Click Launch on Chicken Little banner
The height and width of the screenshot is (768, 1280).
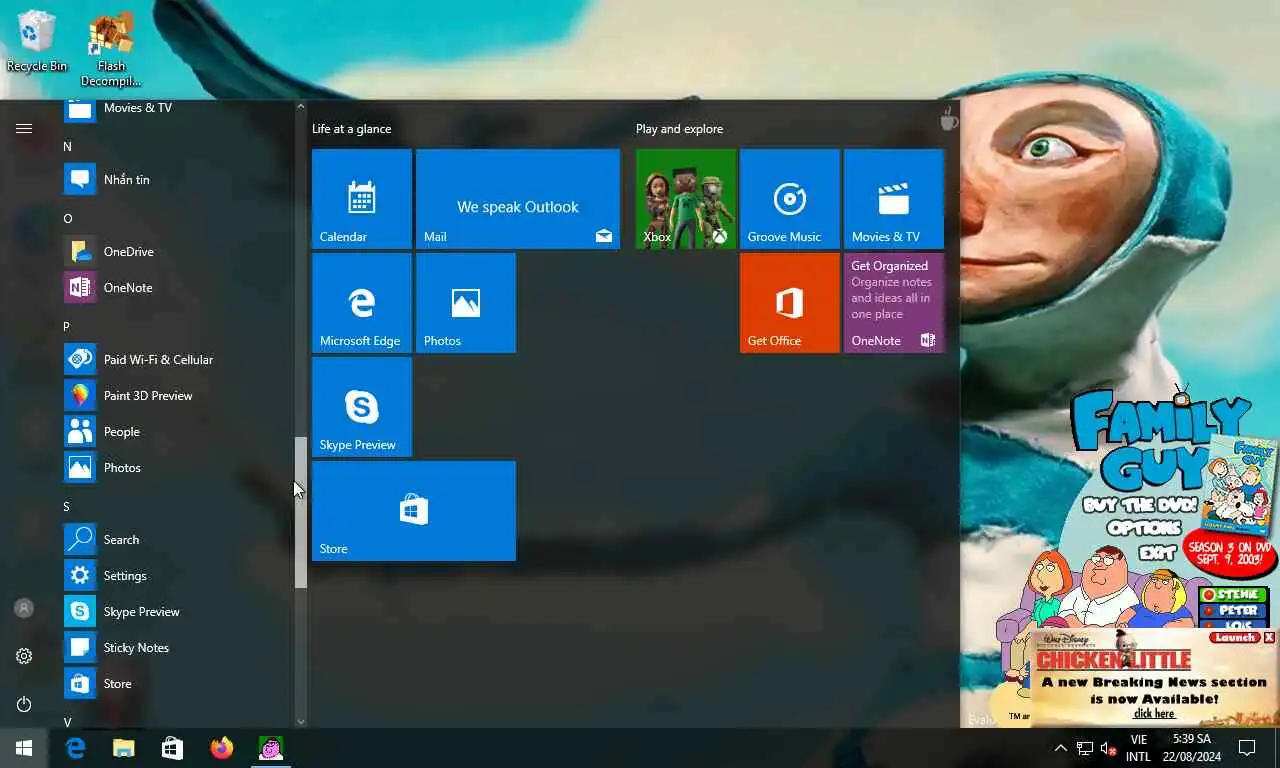pos(1234,637)
